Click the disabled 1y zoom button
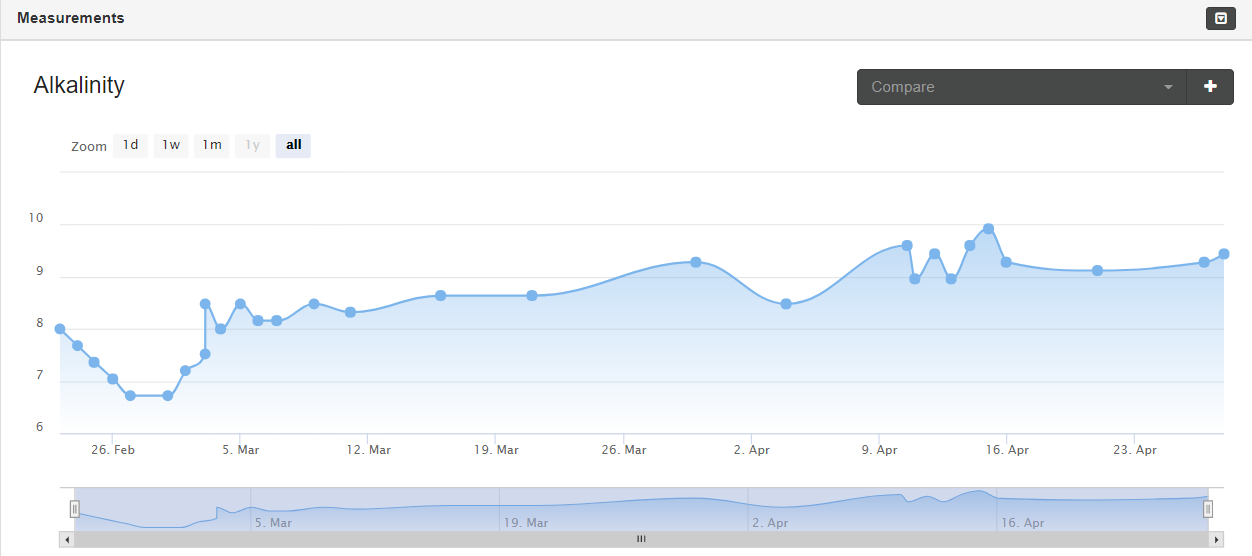1252x556 pixels. coord(253,145)
